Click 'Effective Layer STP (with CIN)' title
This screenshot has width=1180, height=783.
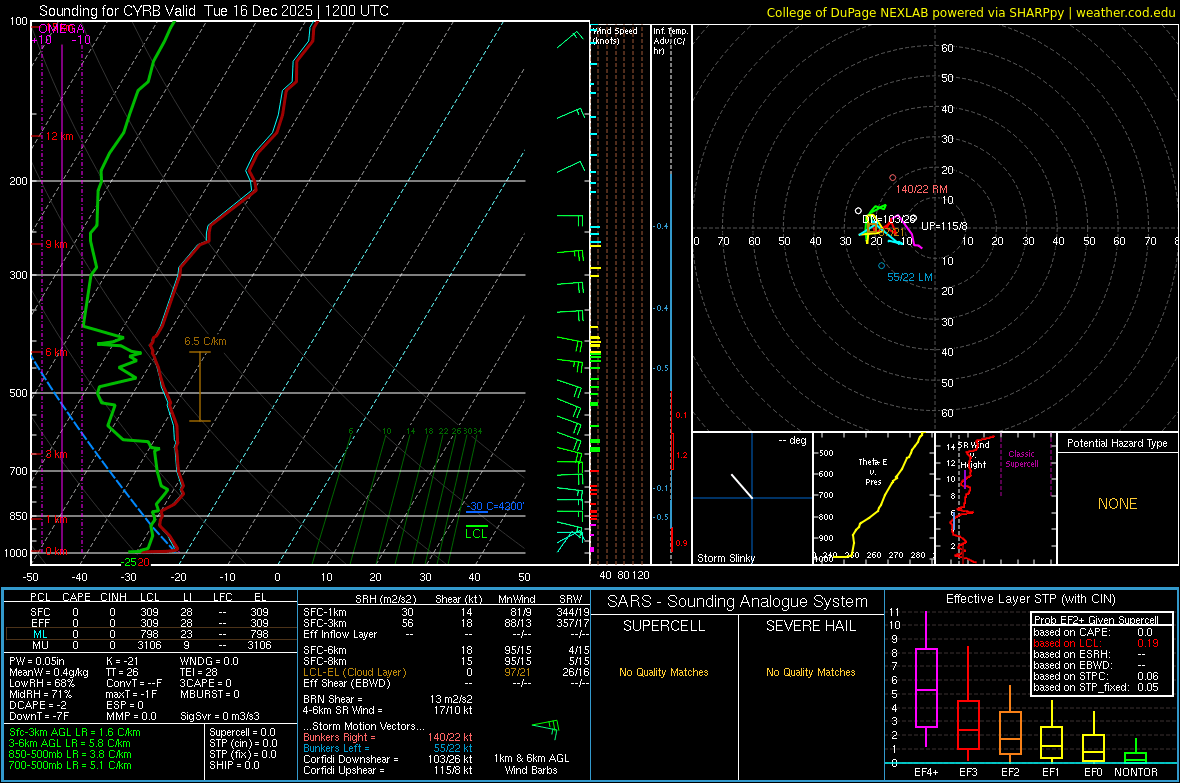coord(1030,599)
